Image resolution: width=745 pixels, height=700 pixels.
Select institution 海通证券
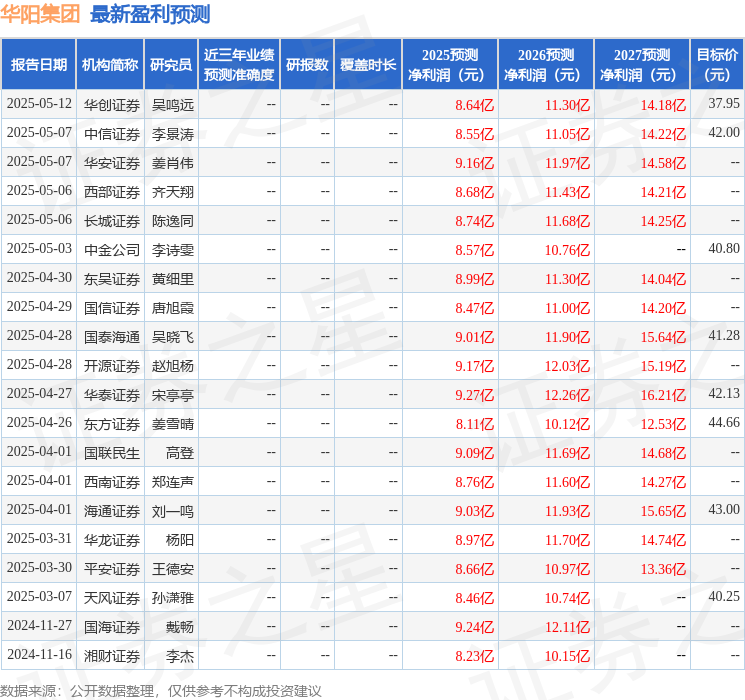112,511
